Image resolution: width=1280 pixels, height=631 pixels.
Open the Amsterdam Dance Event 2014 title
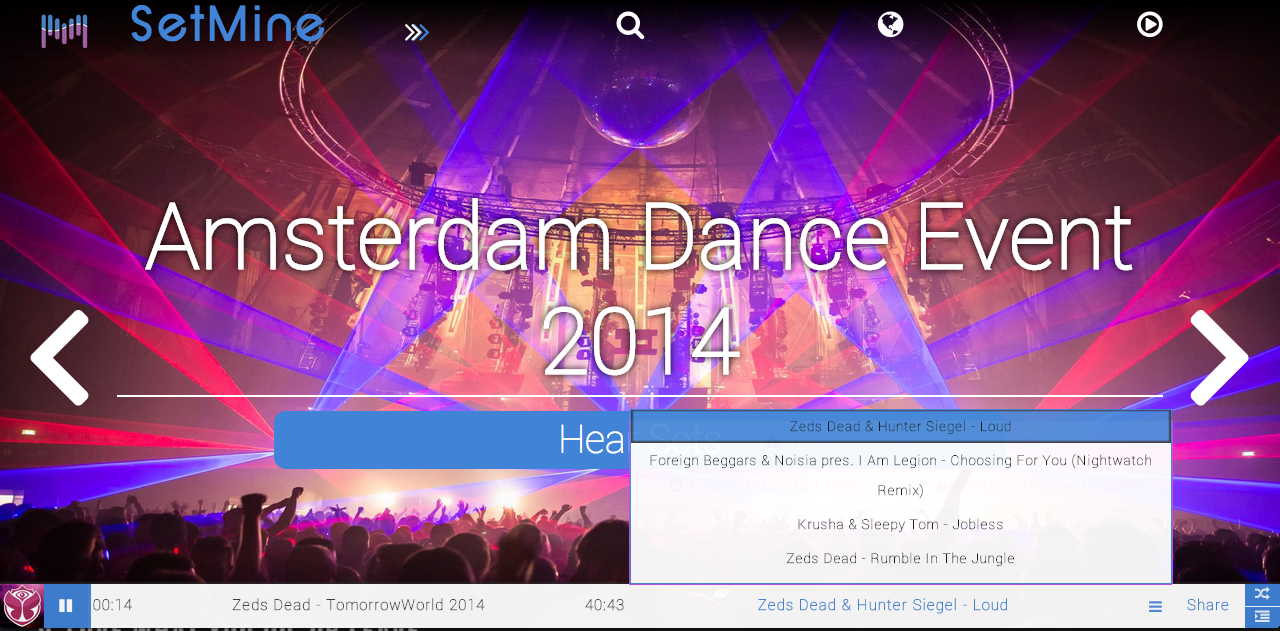click(640, 289)
